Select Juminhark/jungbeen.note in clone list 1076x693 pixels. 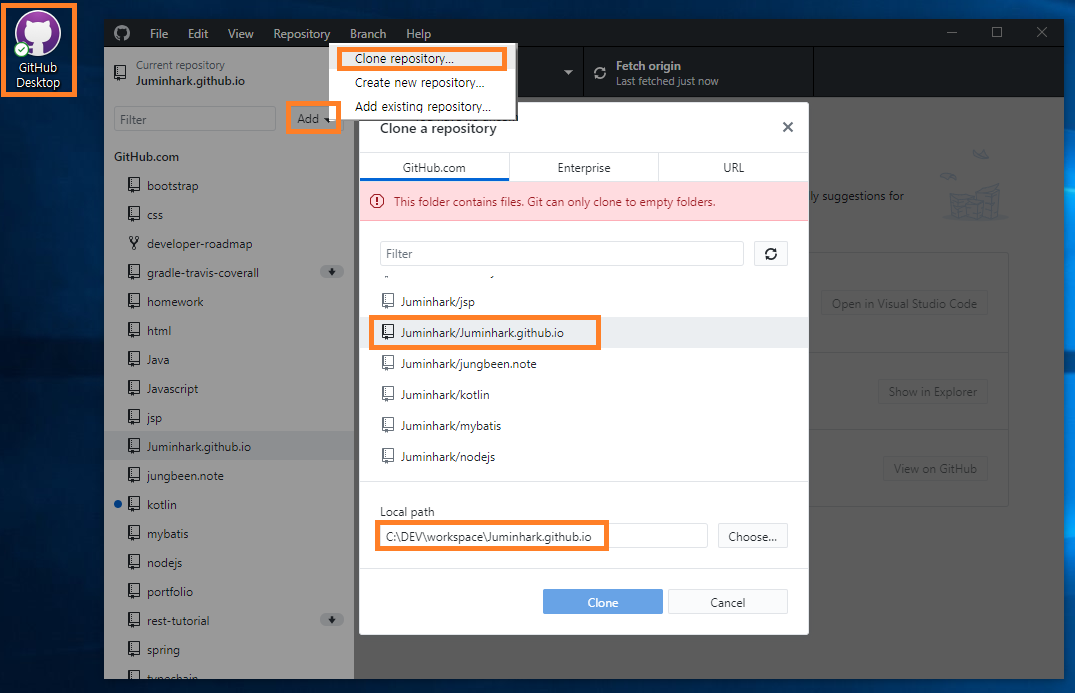(x=584, y=363)
